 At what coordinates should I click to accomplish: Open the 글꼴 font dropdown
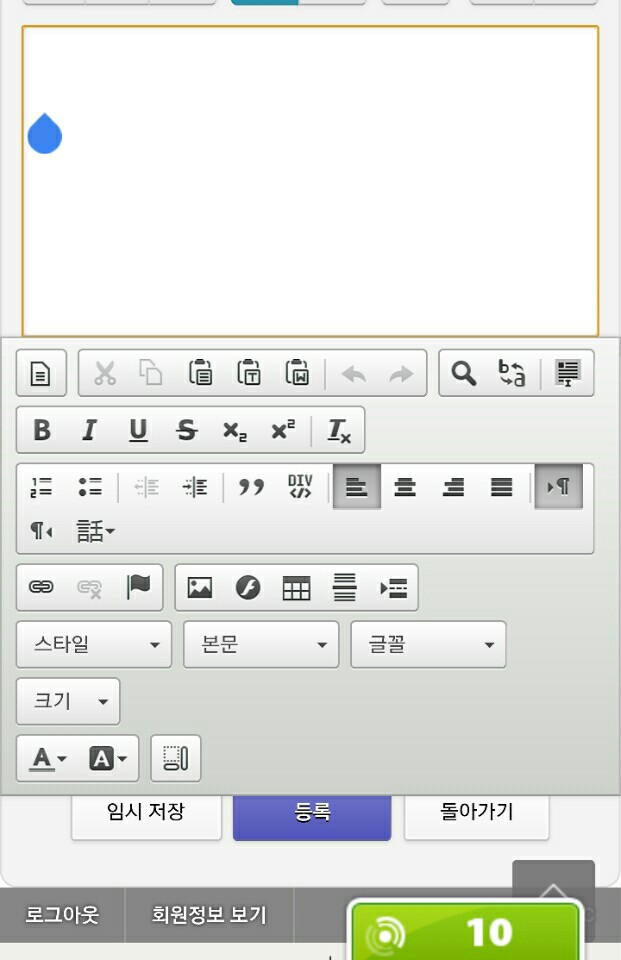[428, 644]
